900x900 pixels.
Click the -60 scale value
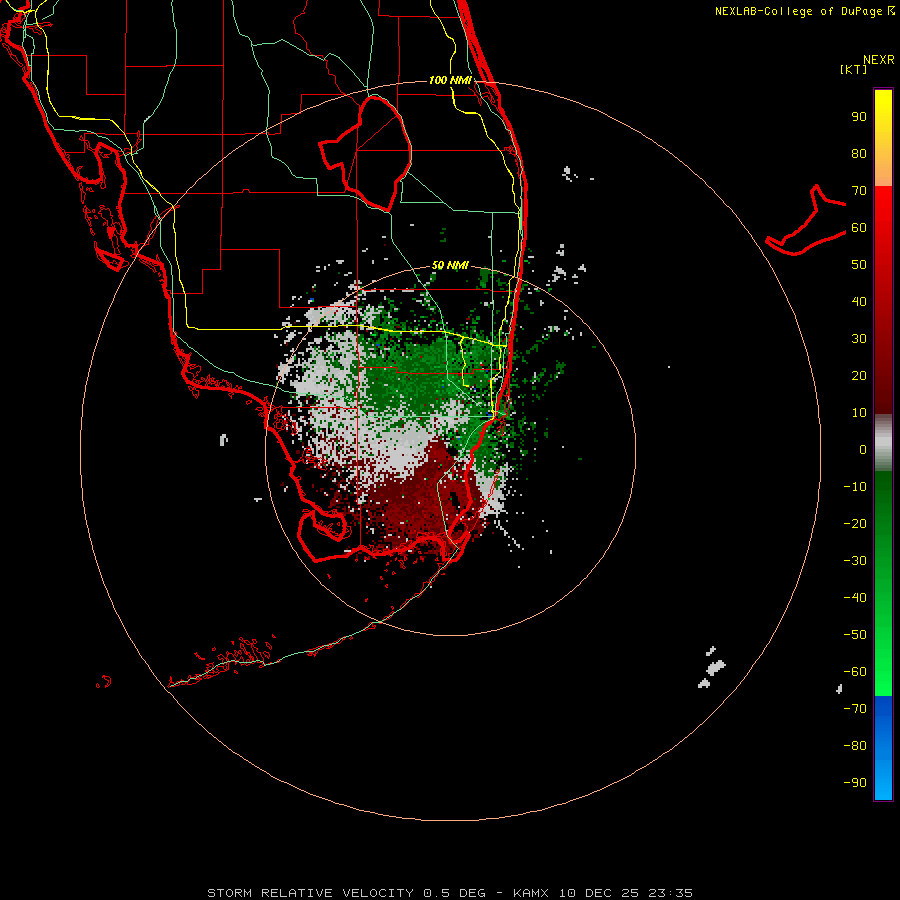point(855,672)
